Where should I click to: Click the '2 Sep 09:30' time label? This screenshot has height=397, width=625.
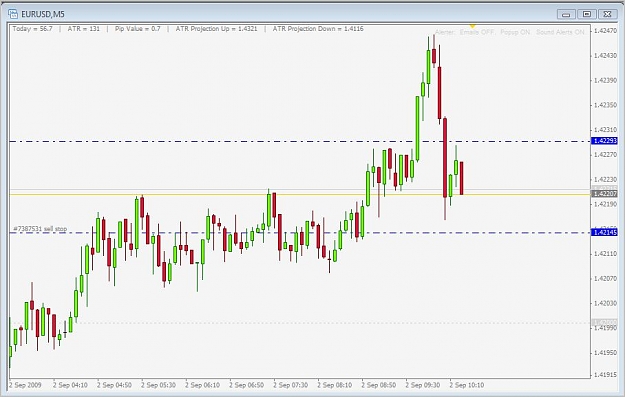coord(423,385)
